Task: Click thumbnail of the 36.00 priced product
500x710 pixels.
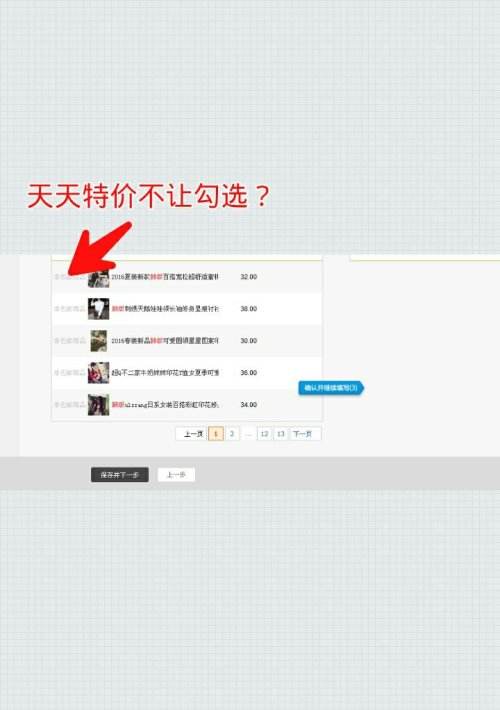Action: pos(99,373)
